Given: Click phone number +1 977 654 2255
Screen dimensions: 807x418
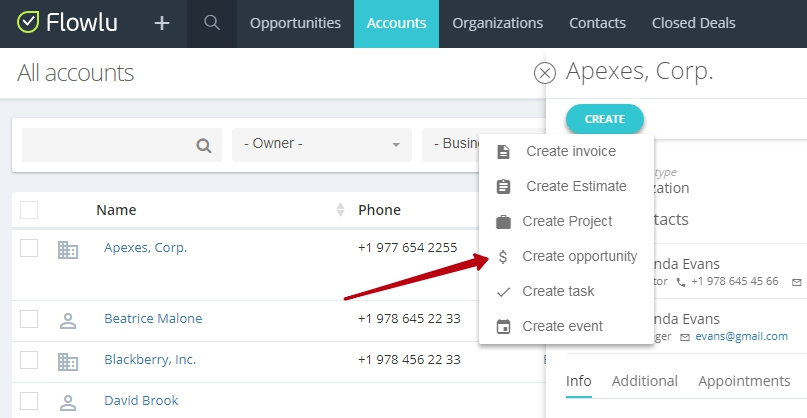Looking at the screenshot, I should coord(408,248).
